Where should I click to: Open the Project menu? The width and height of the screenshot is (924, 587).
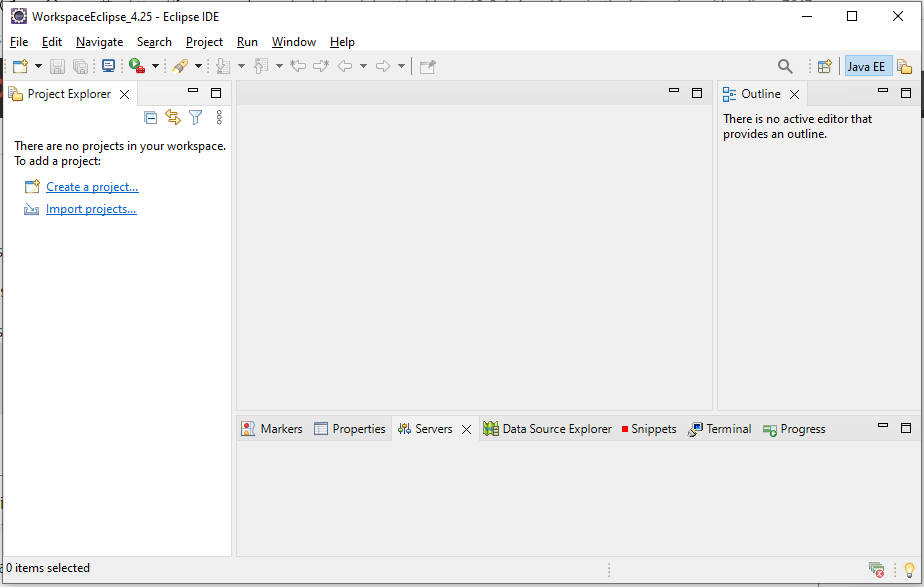(204, 42)
